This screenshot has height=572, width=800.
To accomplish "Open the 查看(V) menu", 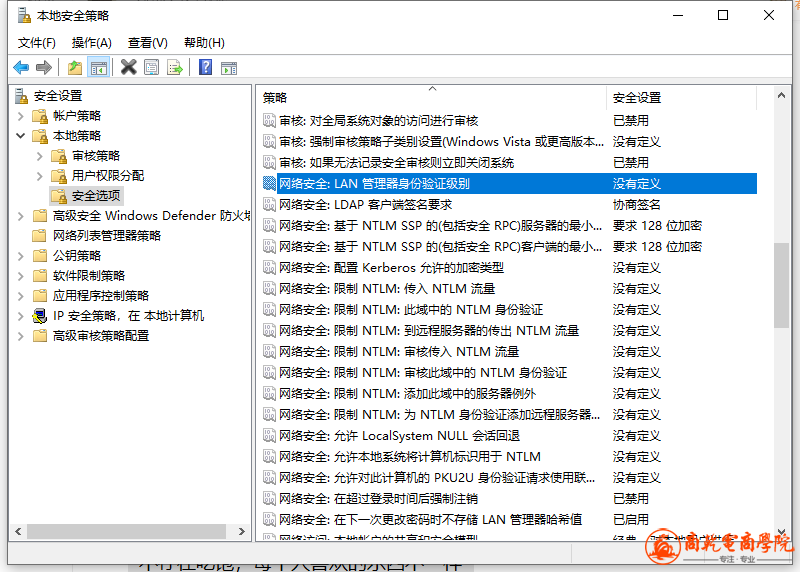I will (x=147, y=43).
